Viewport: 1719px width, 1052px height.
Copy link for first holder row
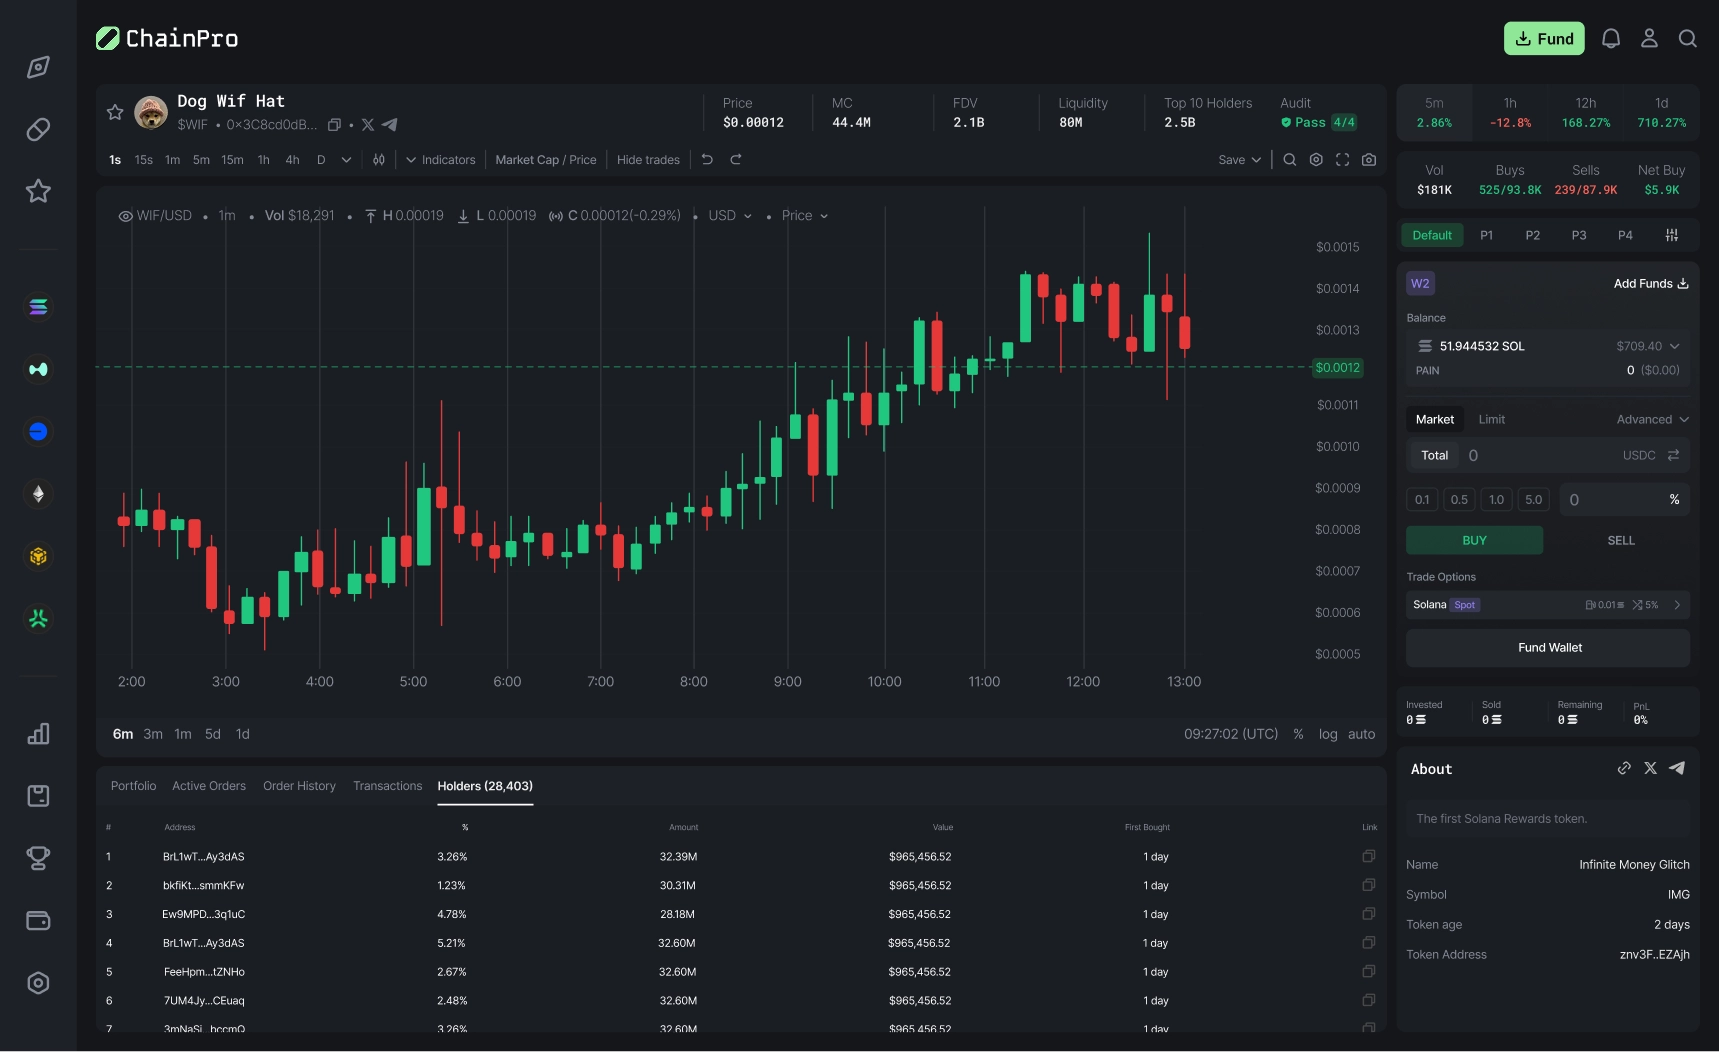point(1368,856)
